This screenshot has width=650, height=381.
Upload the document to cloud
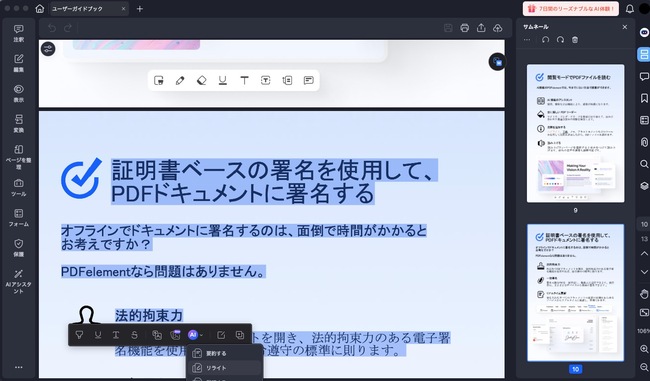[497, 28]
